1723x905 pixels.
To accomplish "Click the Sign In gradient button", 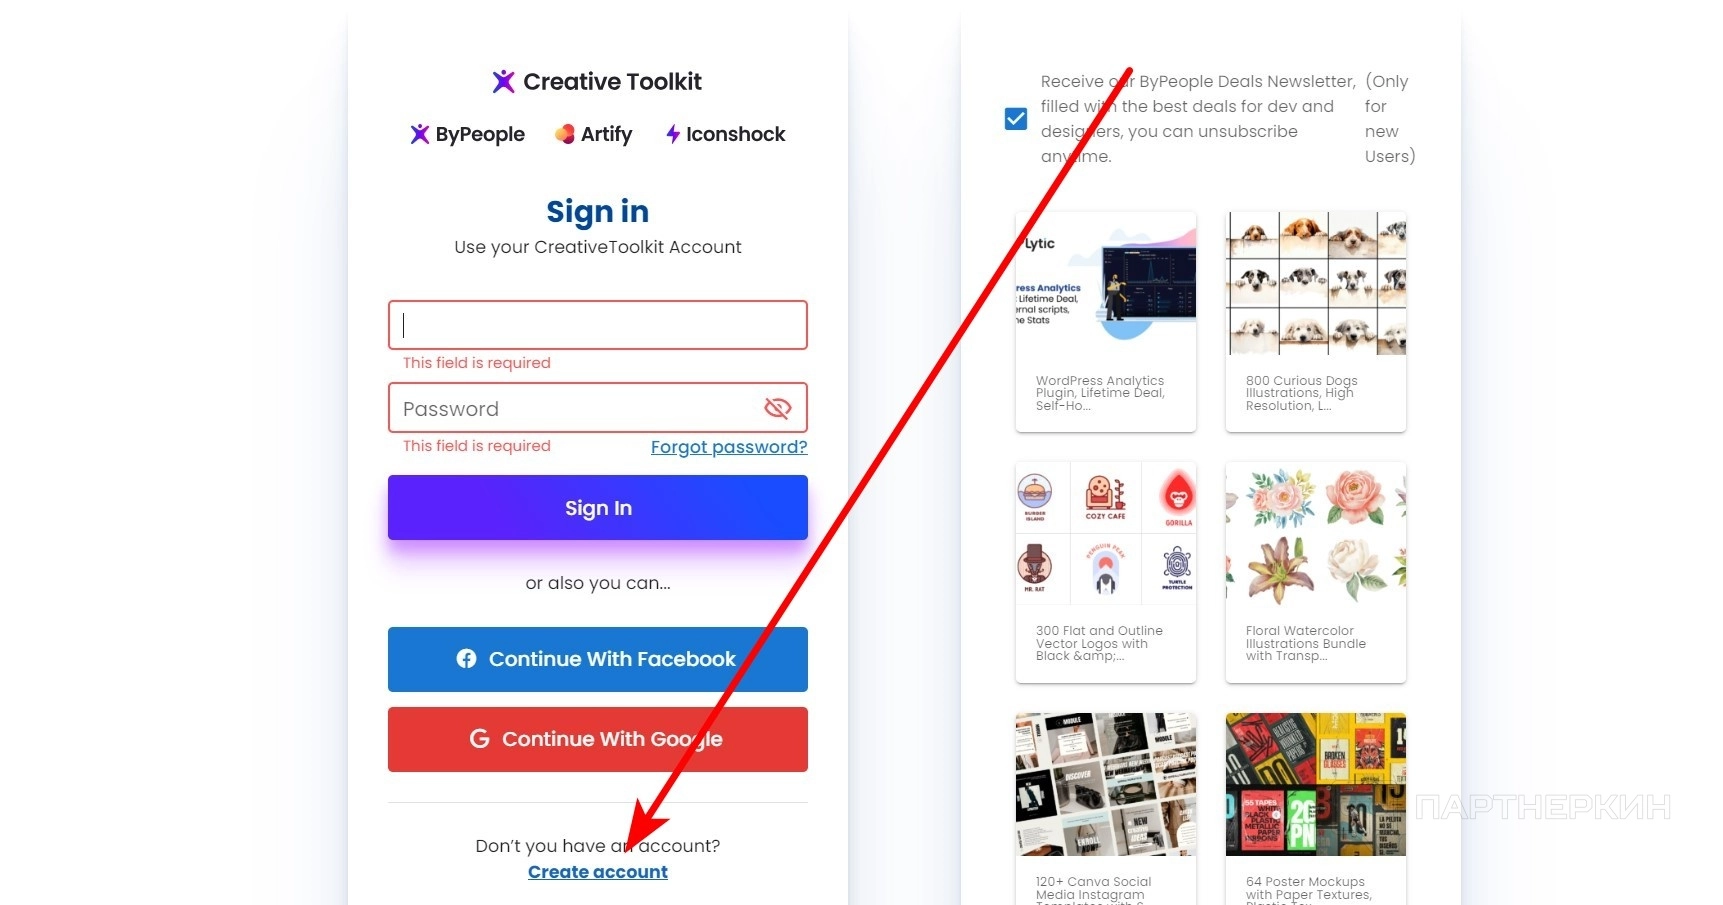I will [598, 507].
